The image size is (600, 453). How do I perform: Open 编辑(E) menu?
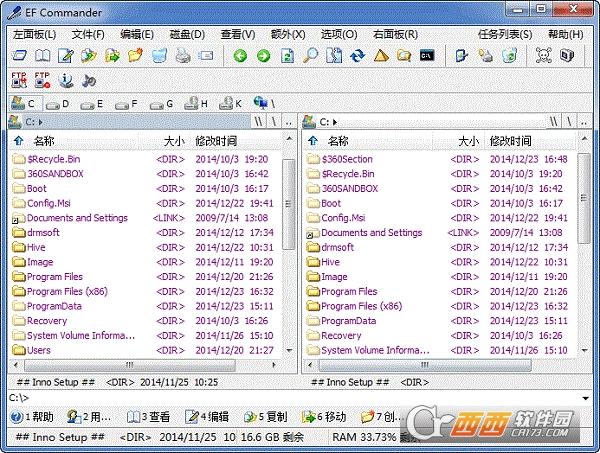137,34
